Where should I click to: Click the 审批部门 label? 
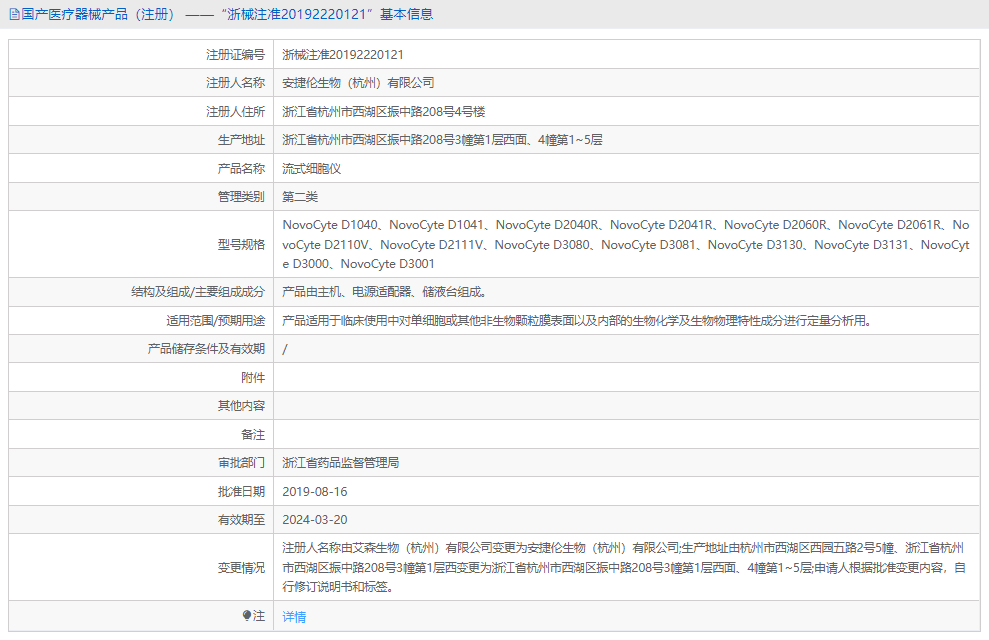click(241, 463)
